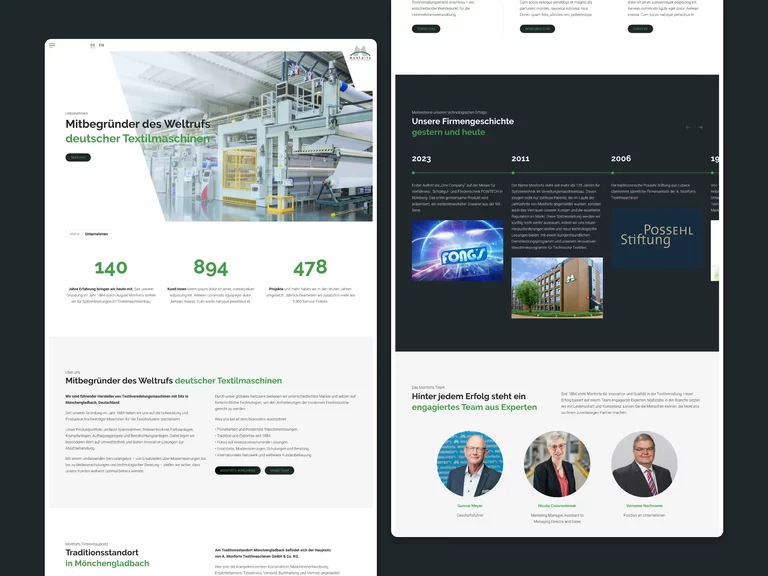The height and width of the screenshot is (576, 768).
Task: Click the third dark button above the timeline
Action: tap(640, 29)
